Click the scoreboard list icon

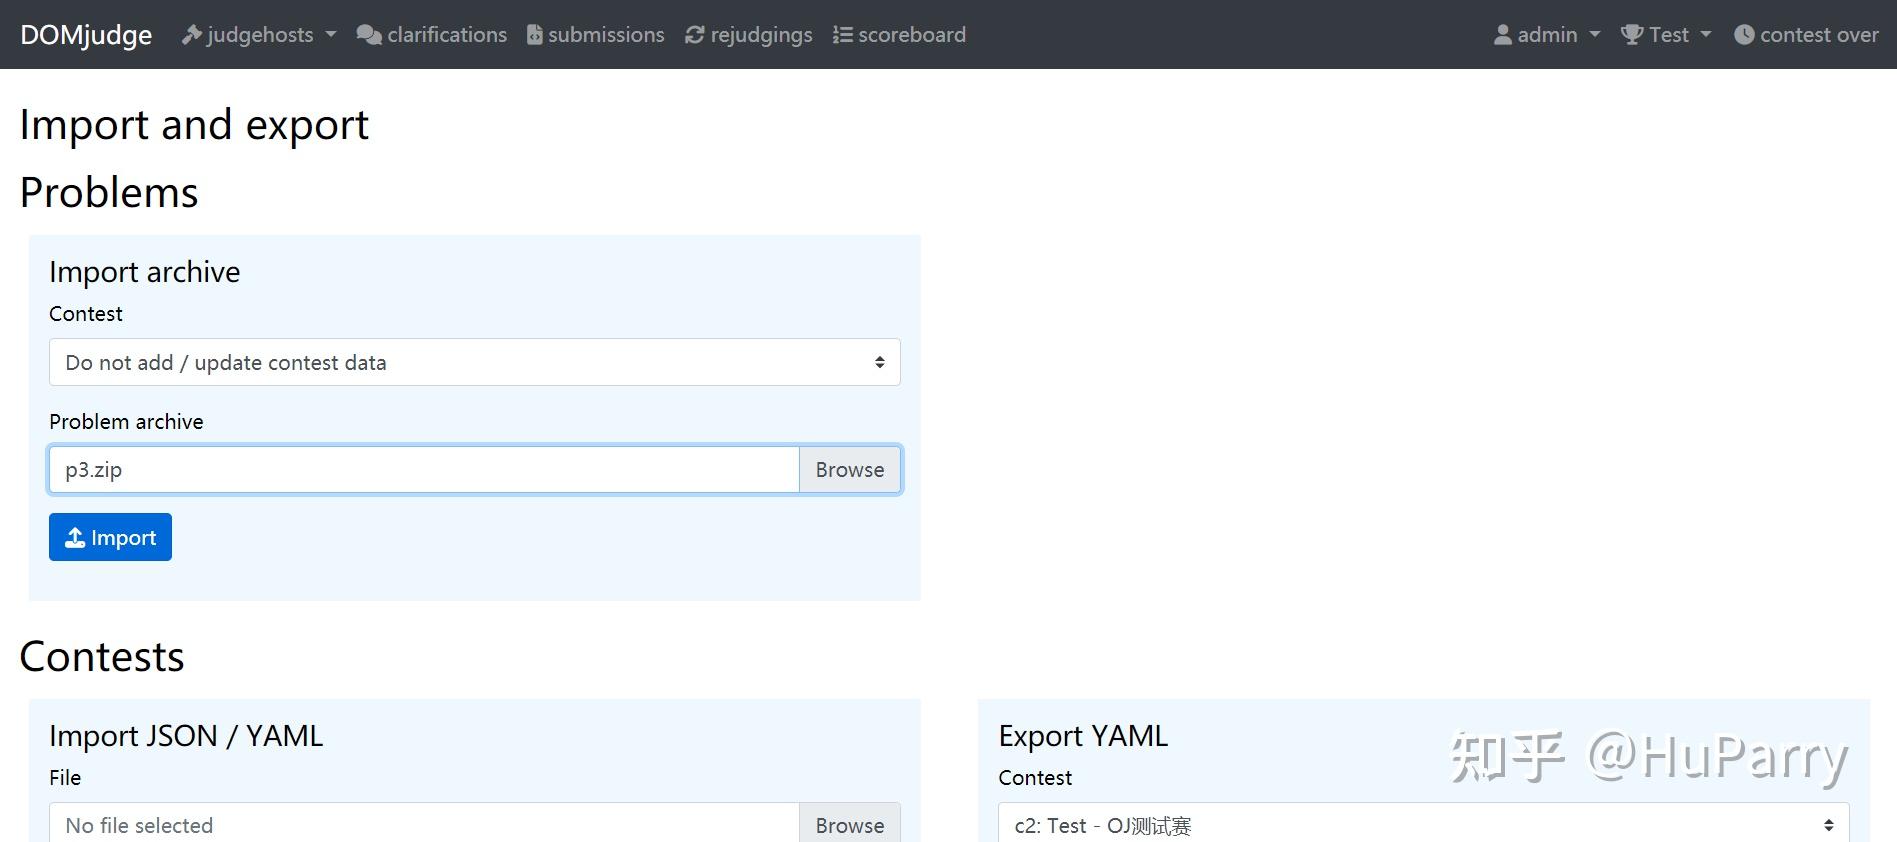tap(843, 35)
